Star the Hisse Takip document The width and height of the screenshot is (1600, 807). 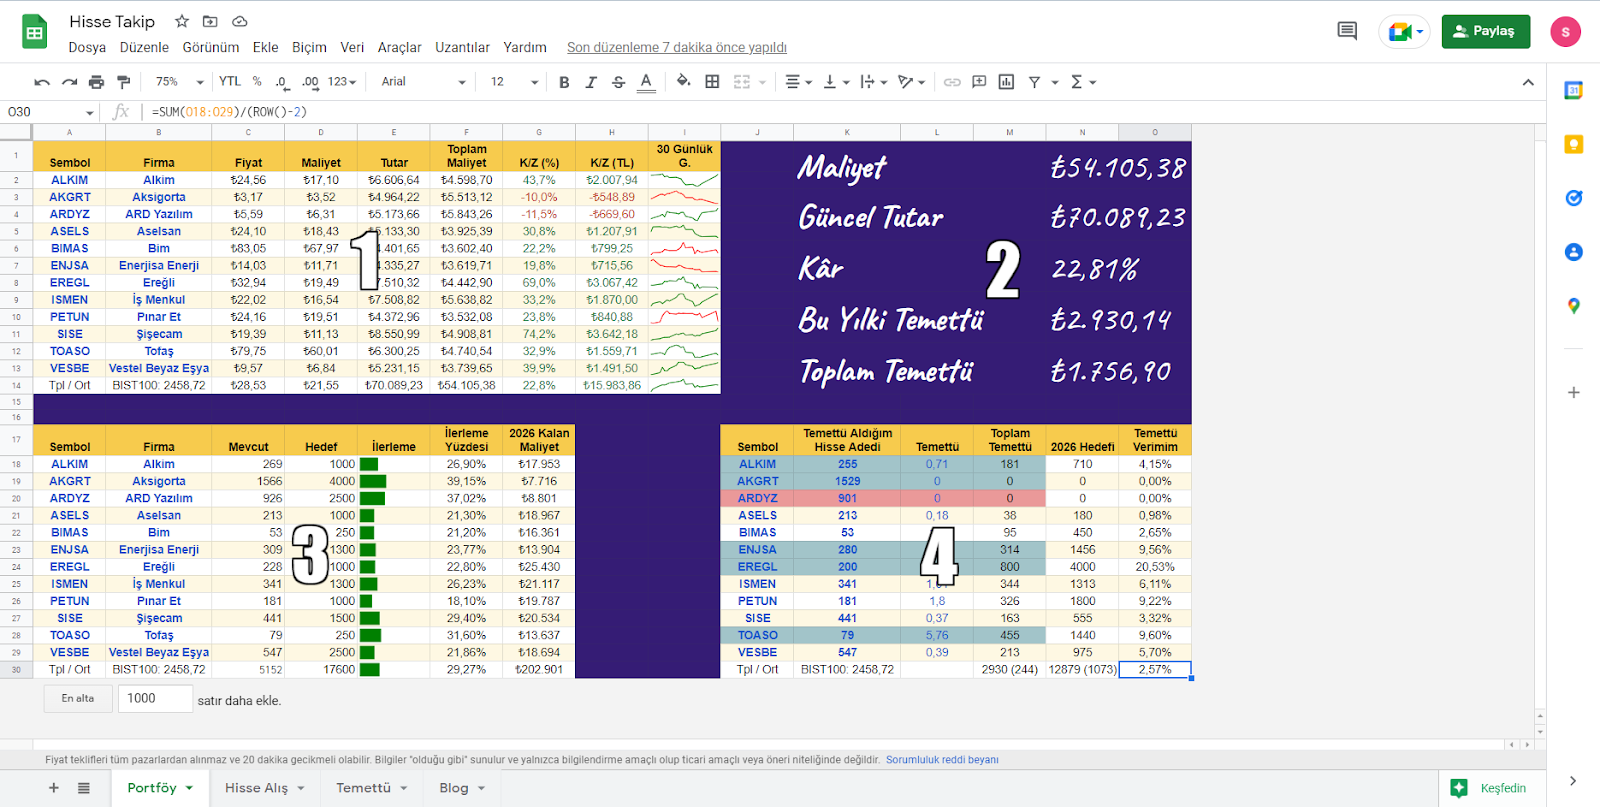click(182, 21)
